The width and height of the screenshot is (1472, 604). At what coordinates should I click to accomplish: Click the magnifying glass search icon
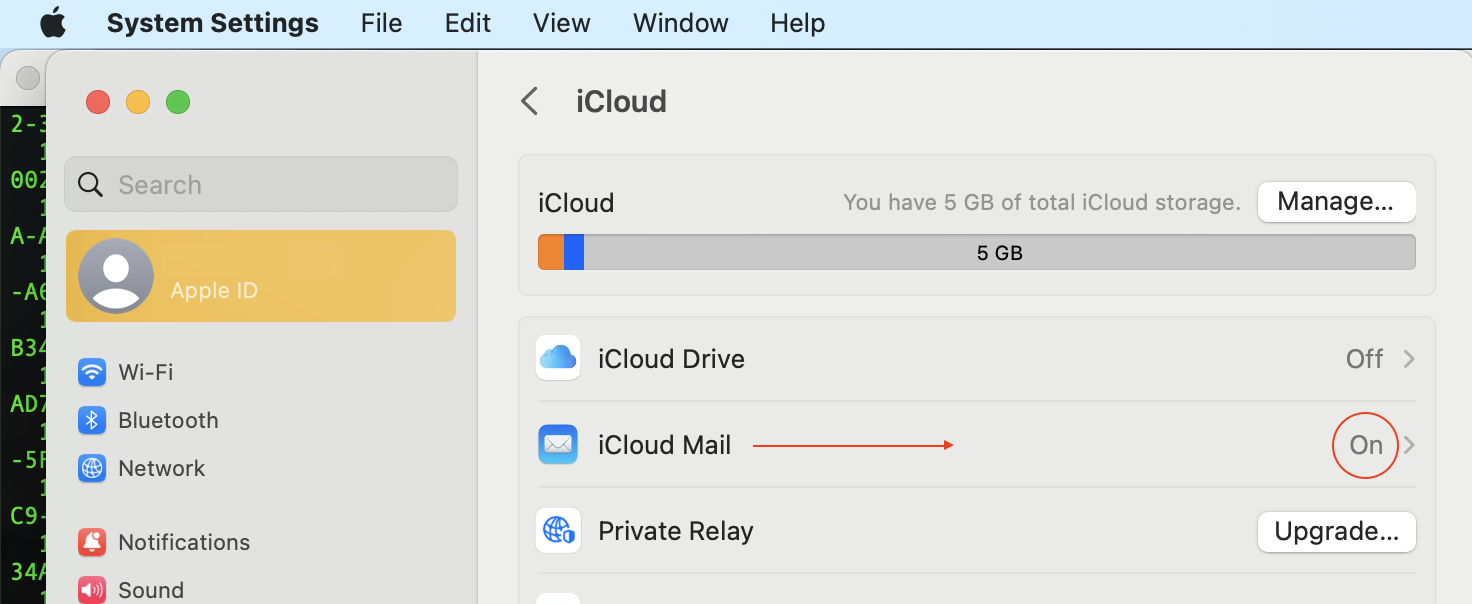[90, 184]
